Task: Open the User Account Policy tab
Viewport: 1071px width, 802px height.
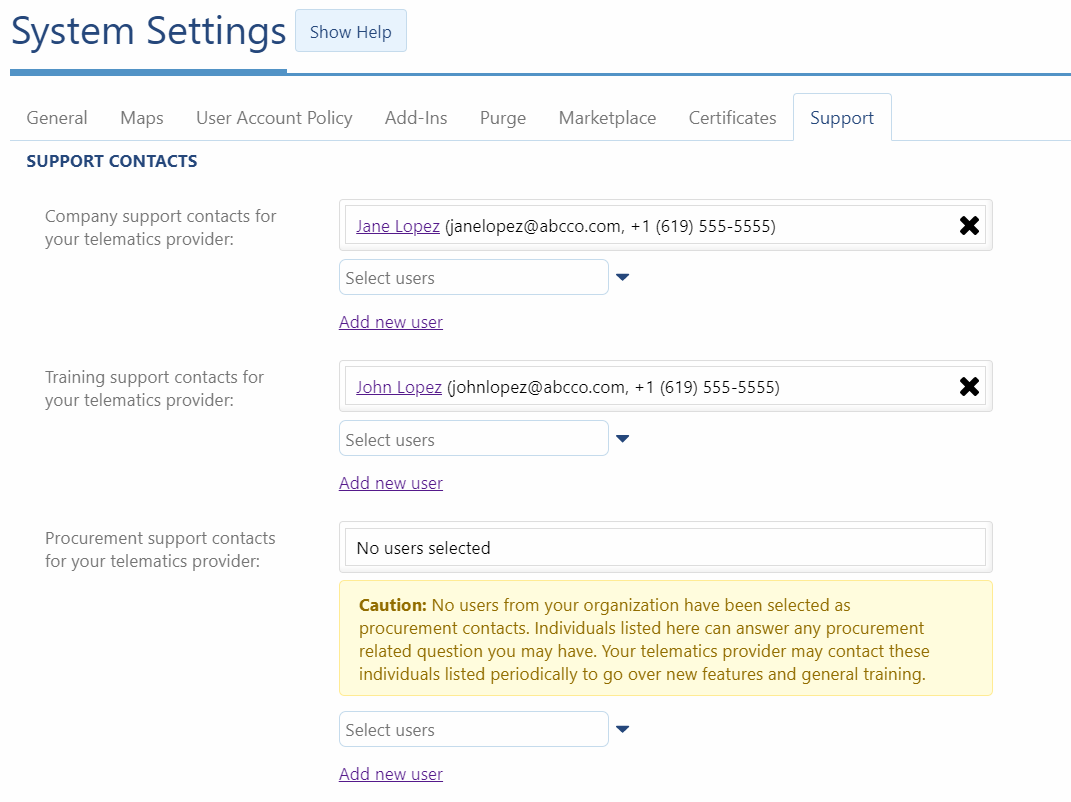Action: (x=274, y=118)
